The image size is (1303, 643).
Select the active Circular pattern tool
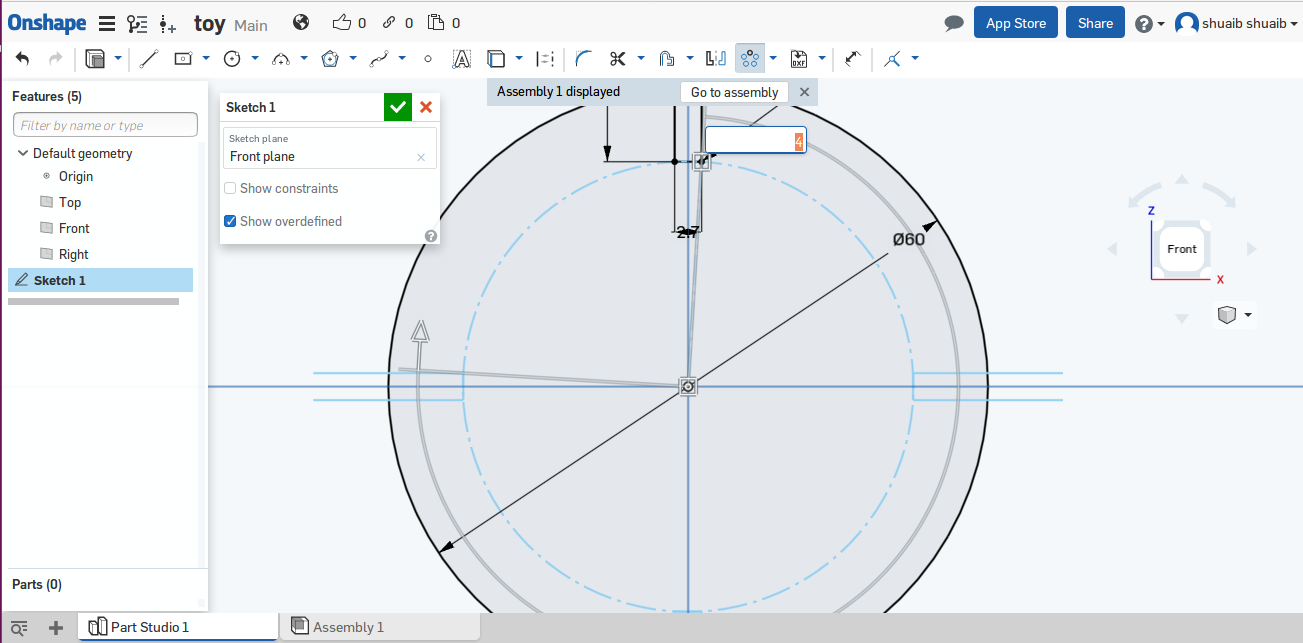(x=750, y=59)
